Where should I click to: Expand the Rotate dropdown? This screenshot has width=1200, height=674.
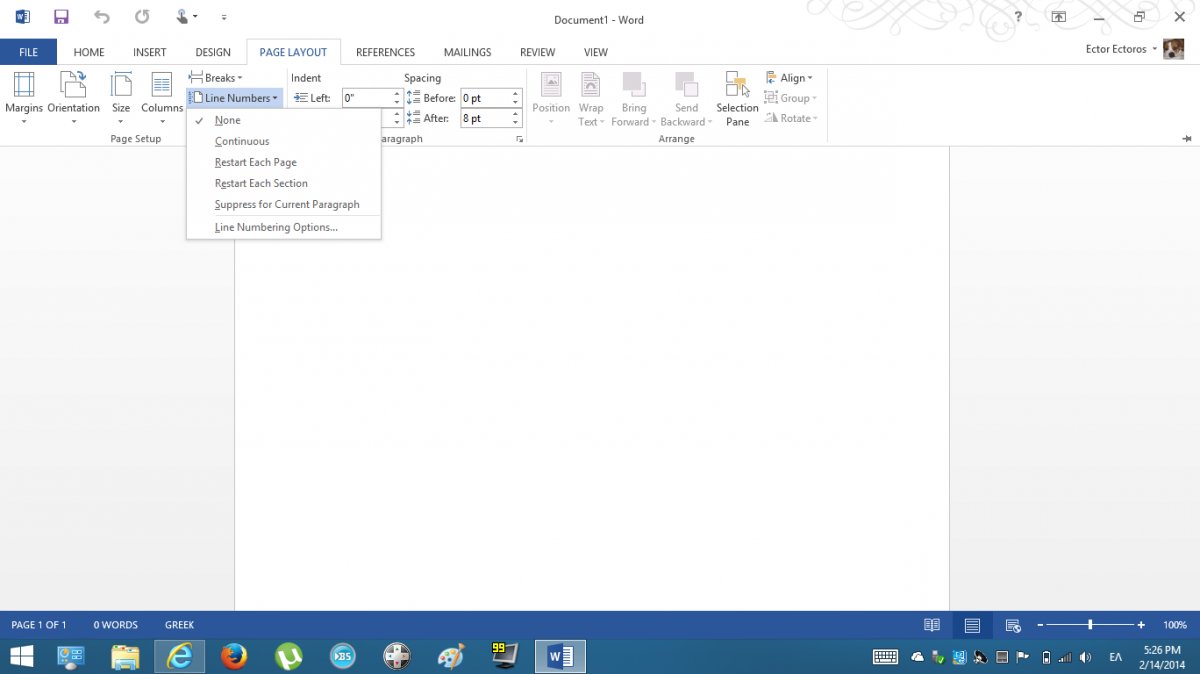790,118
